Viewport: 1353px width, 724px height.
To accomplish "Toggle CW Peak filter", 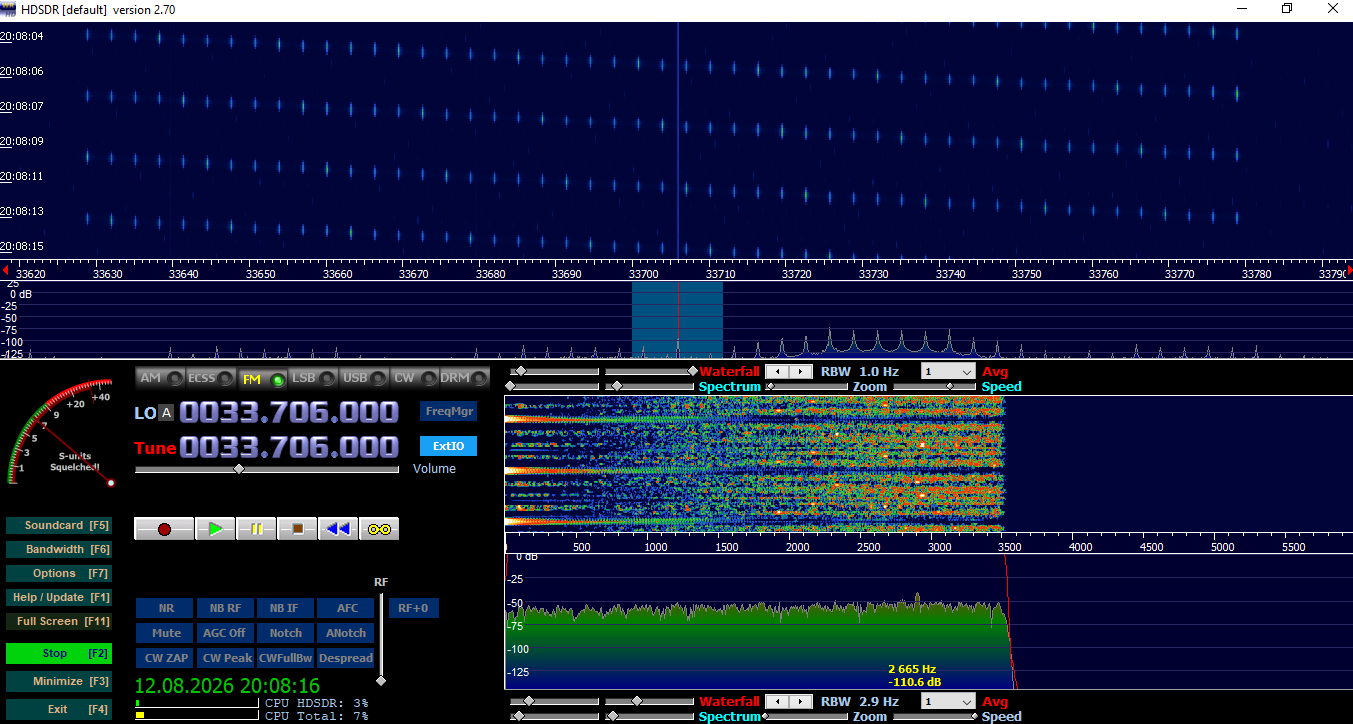I will 225,658.
